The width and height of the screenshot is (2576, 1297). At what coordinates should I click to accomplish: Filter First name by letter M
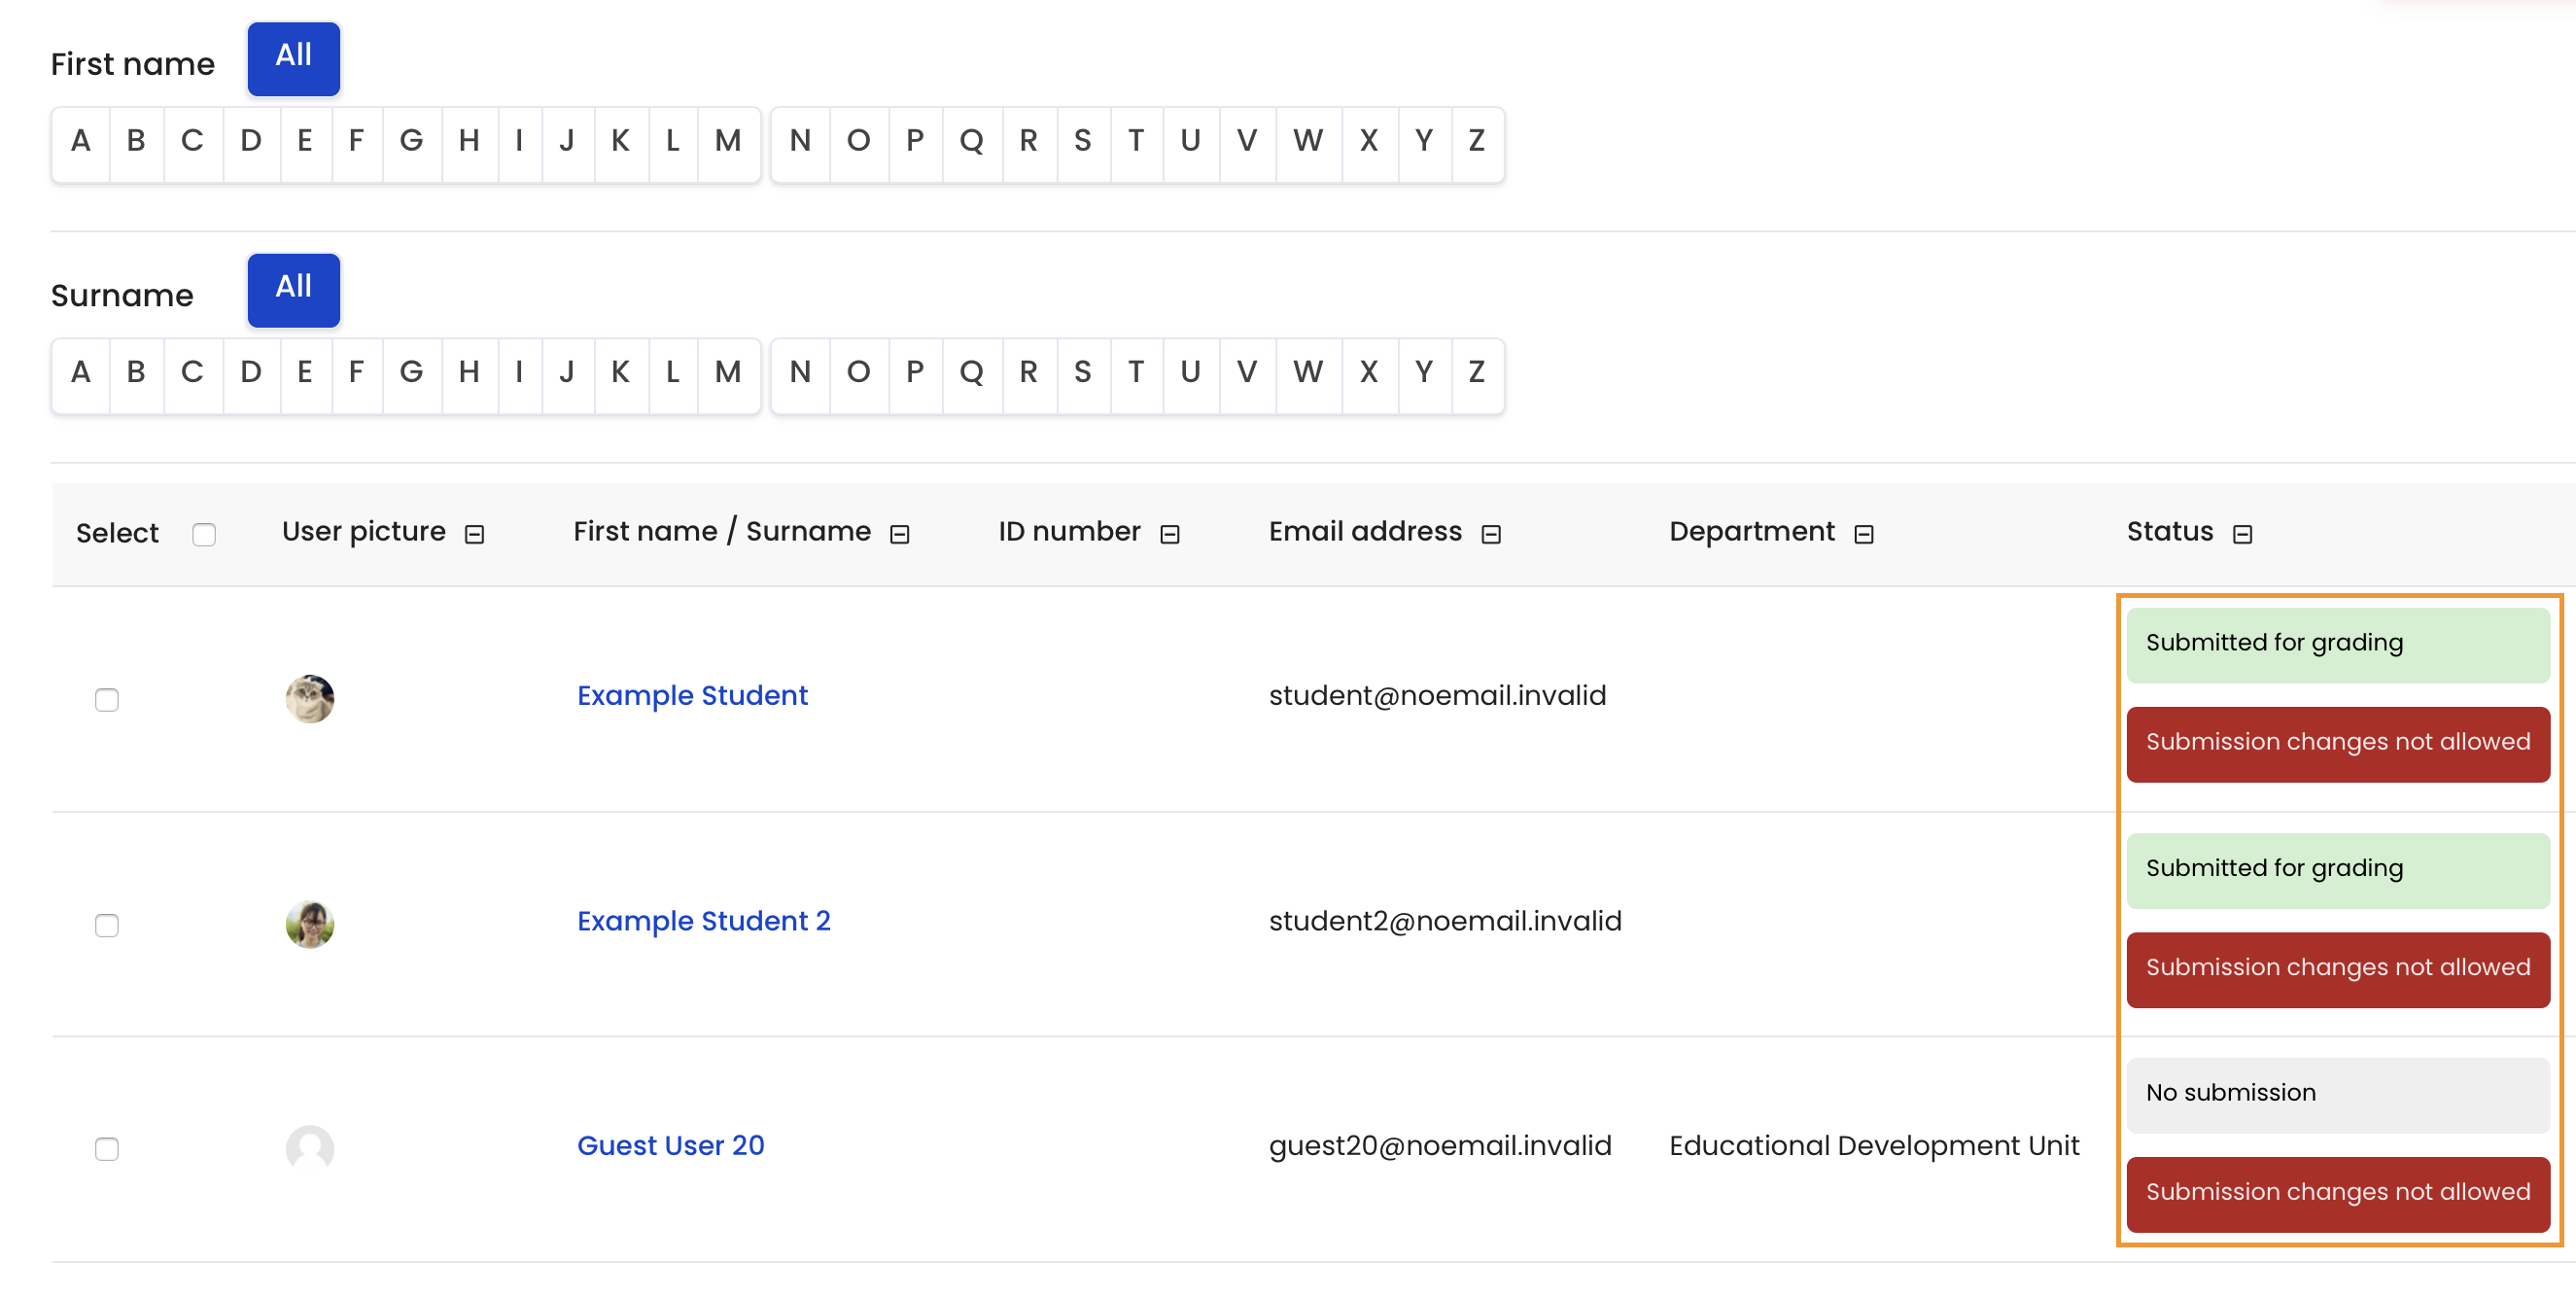click(x=728, y=144)
